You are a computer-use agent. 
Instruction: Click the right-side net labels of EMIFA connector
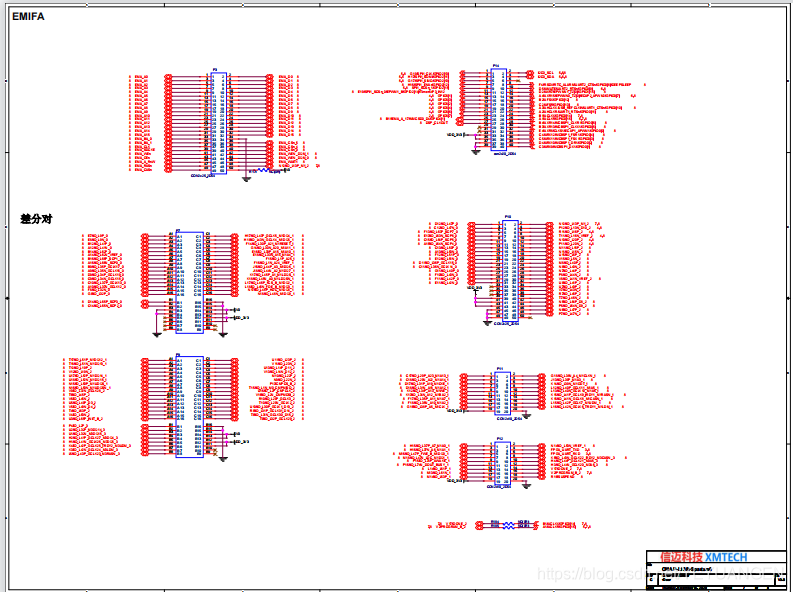point(290,120)
